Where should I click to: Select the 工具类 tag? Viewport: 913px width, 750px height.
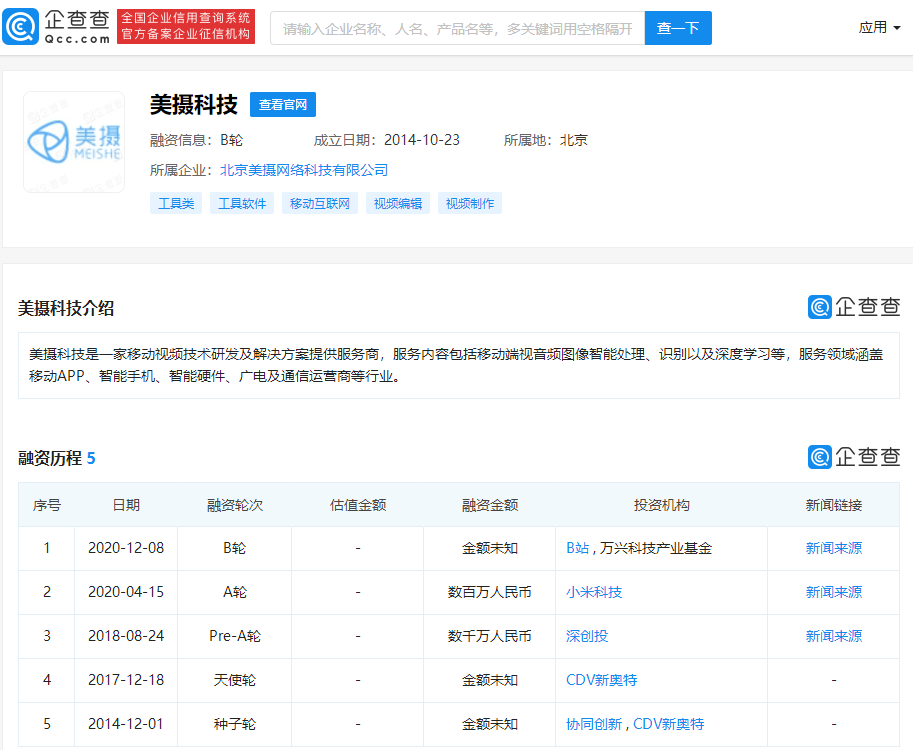coord(176,203)
